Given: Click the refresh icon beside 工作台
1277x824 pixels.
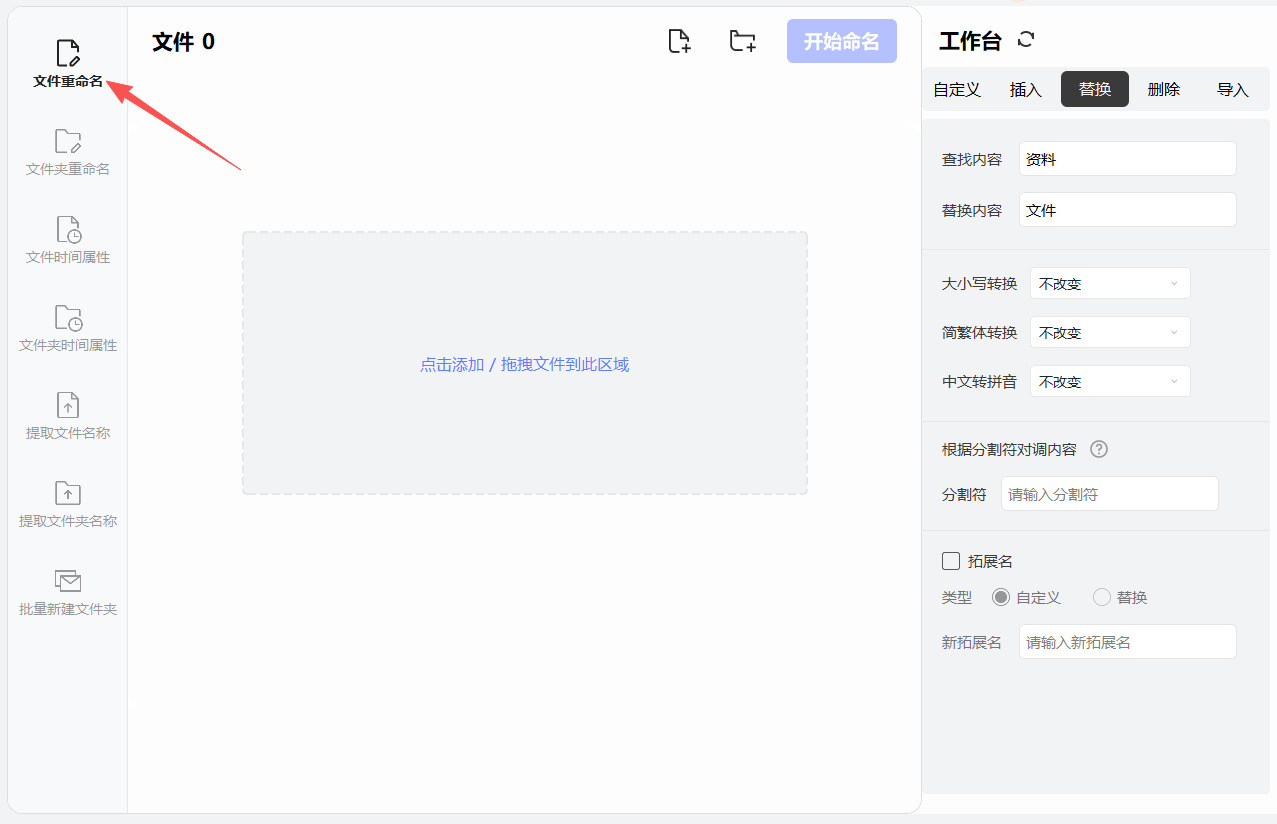Looking at the screenshot, I should 1026,40.
